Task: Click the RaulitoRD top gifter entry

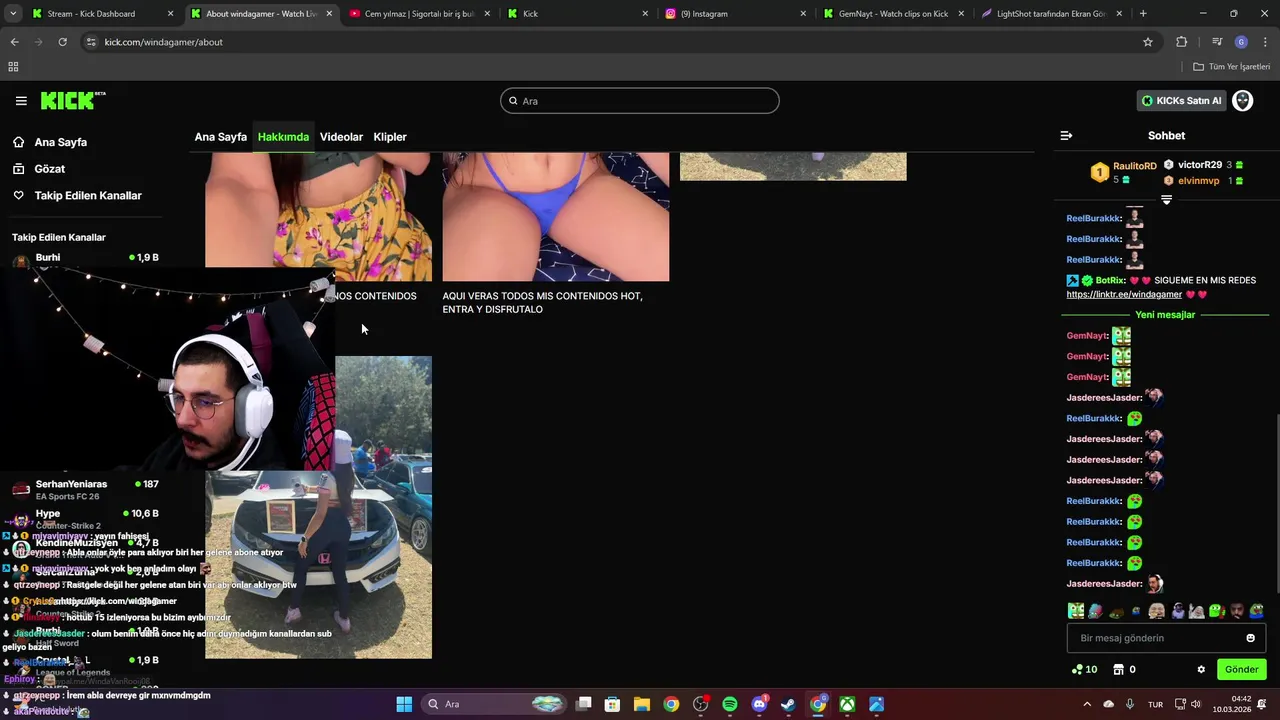Action: (x=1124, y=172)
